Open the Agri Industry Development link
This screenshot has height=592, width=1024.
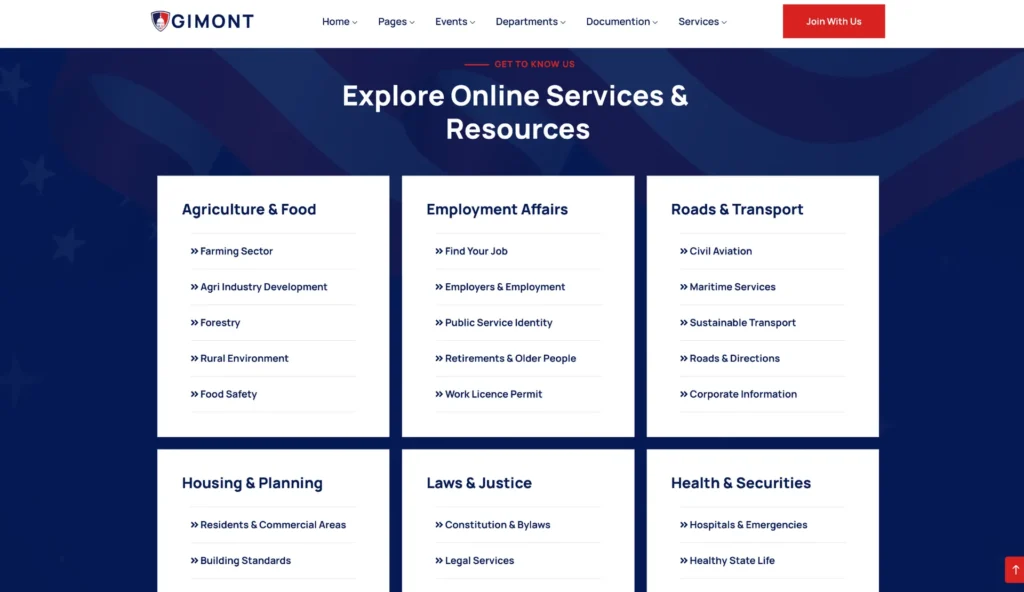[263, 287]
